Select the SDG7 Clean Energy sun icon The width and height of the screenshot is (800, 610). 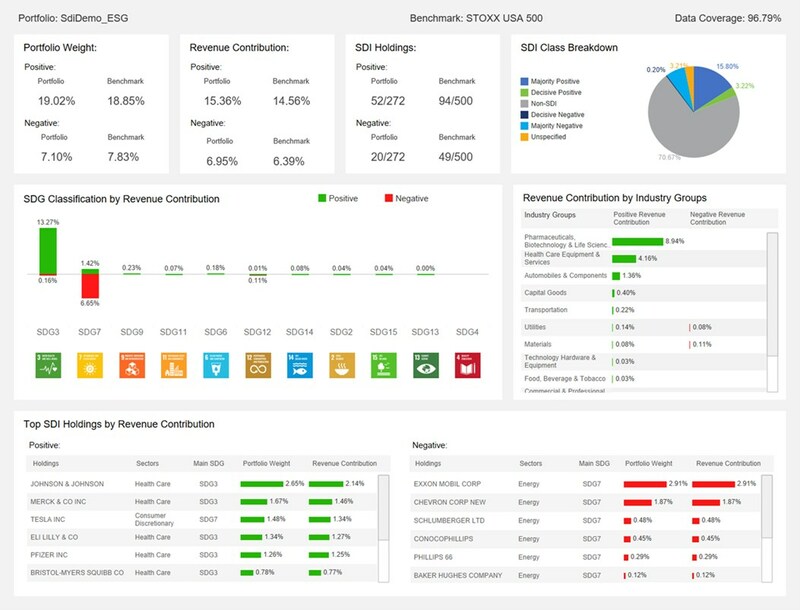[x=90, y=364]
